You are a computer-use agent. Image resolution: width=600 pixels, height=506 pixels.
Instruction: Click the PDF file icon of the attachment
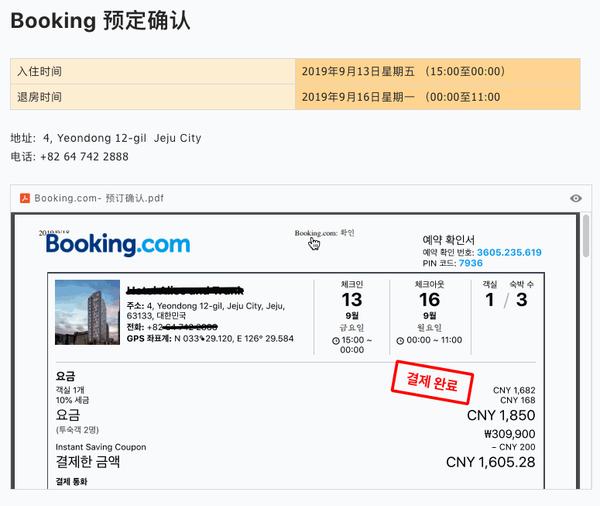[x=25, y=198]
